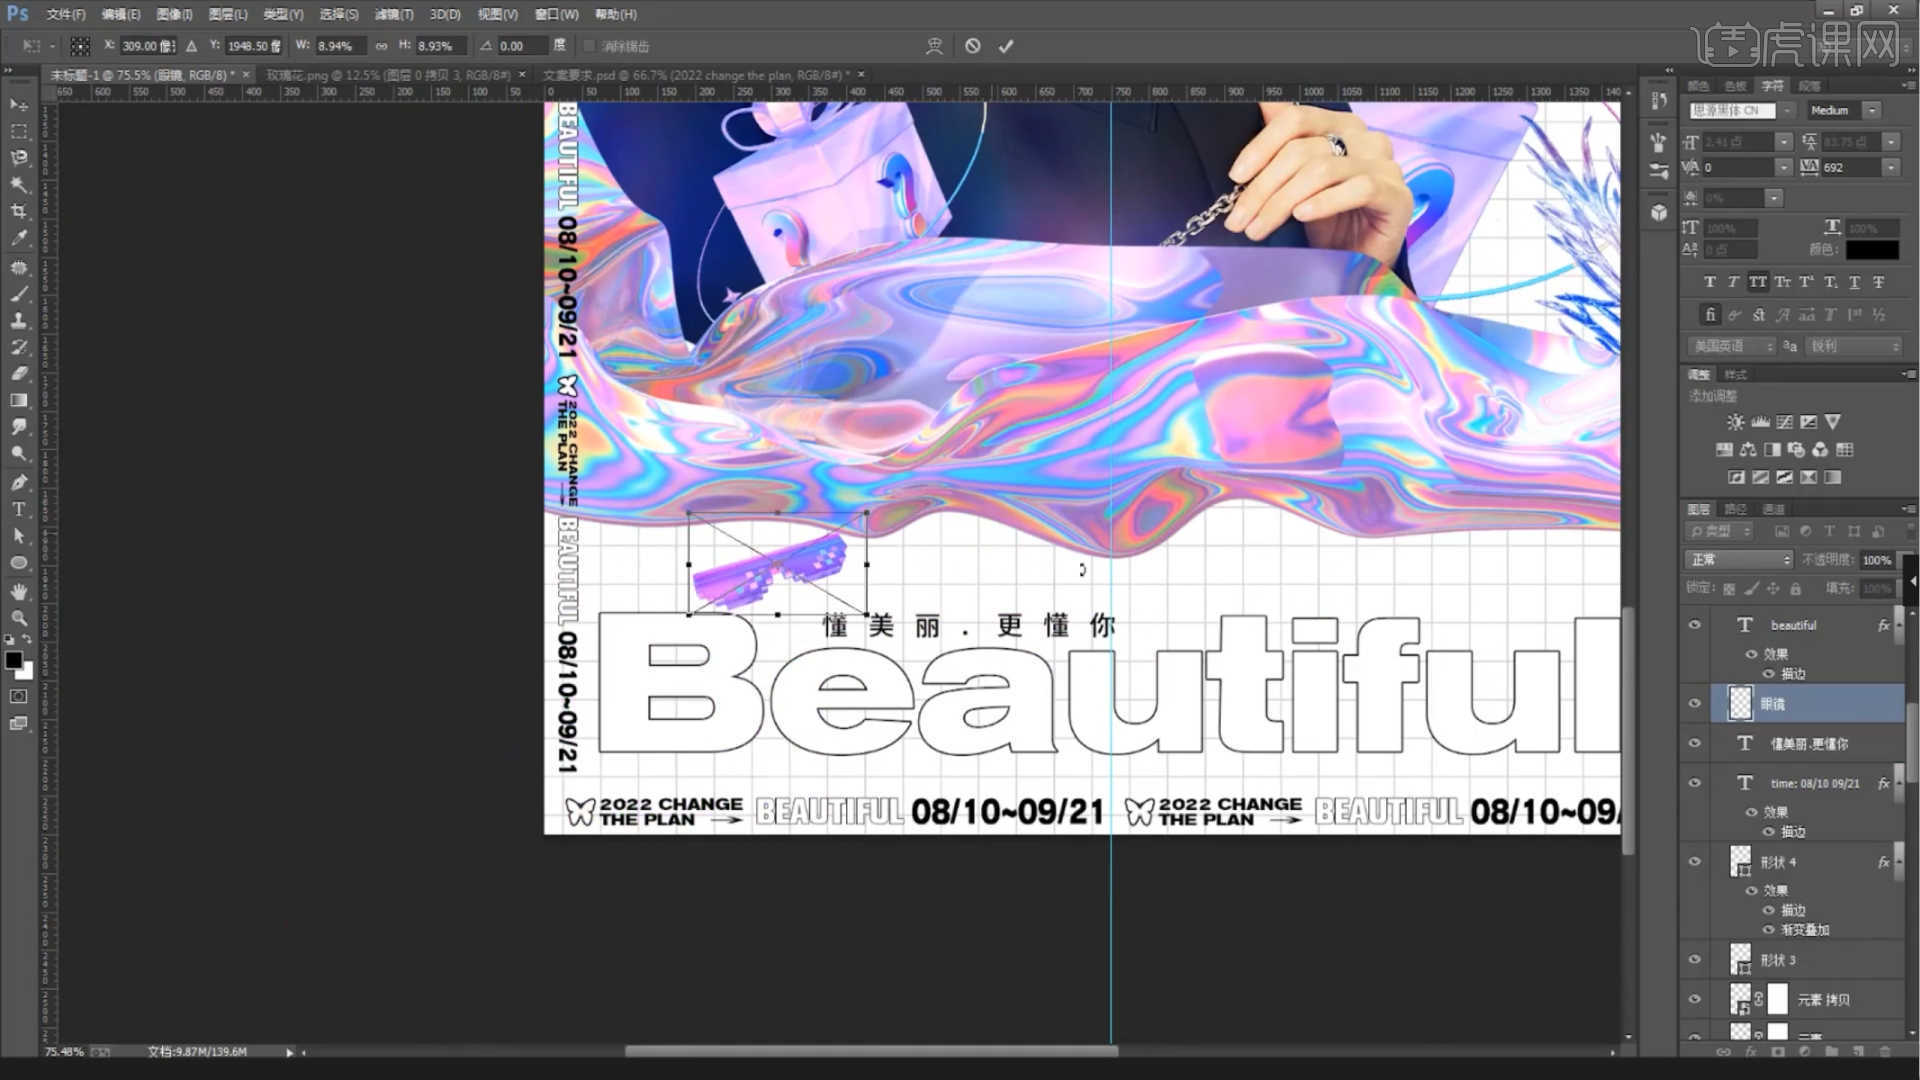Select the Lasso tool
Viewport: 1920px width, 1080px height.
[18, 158]
